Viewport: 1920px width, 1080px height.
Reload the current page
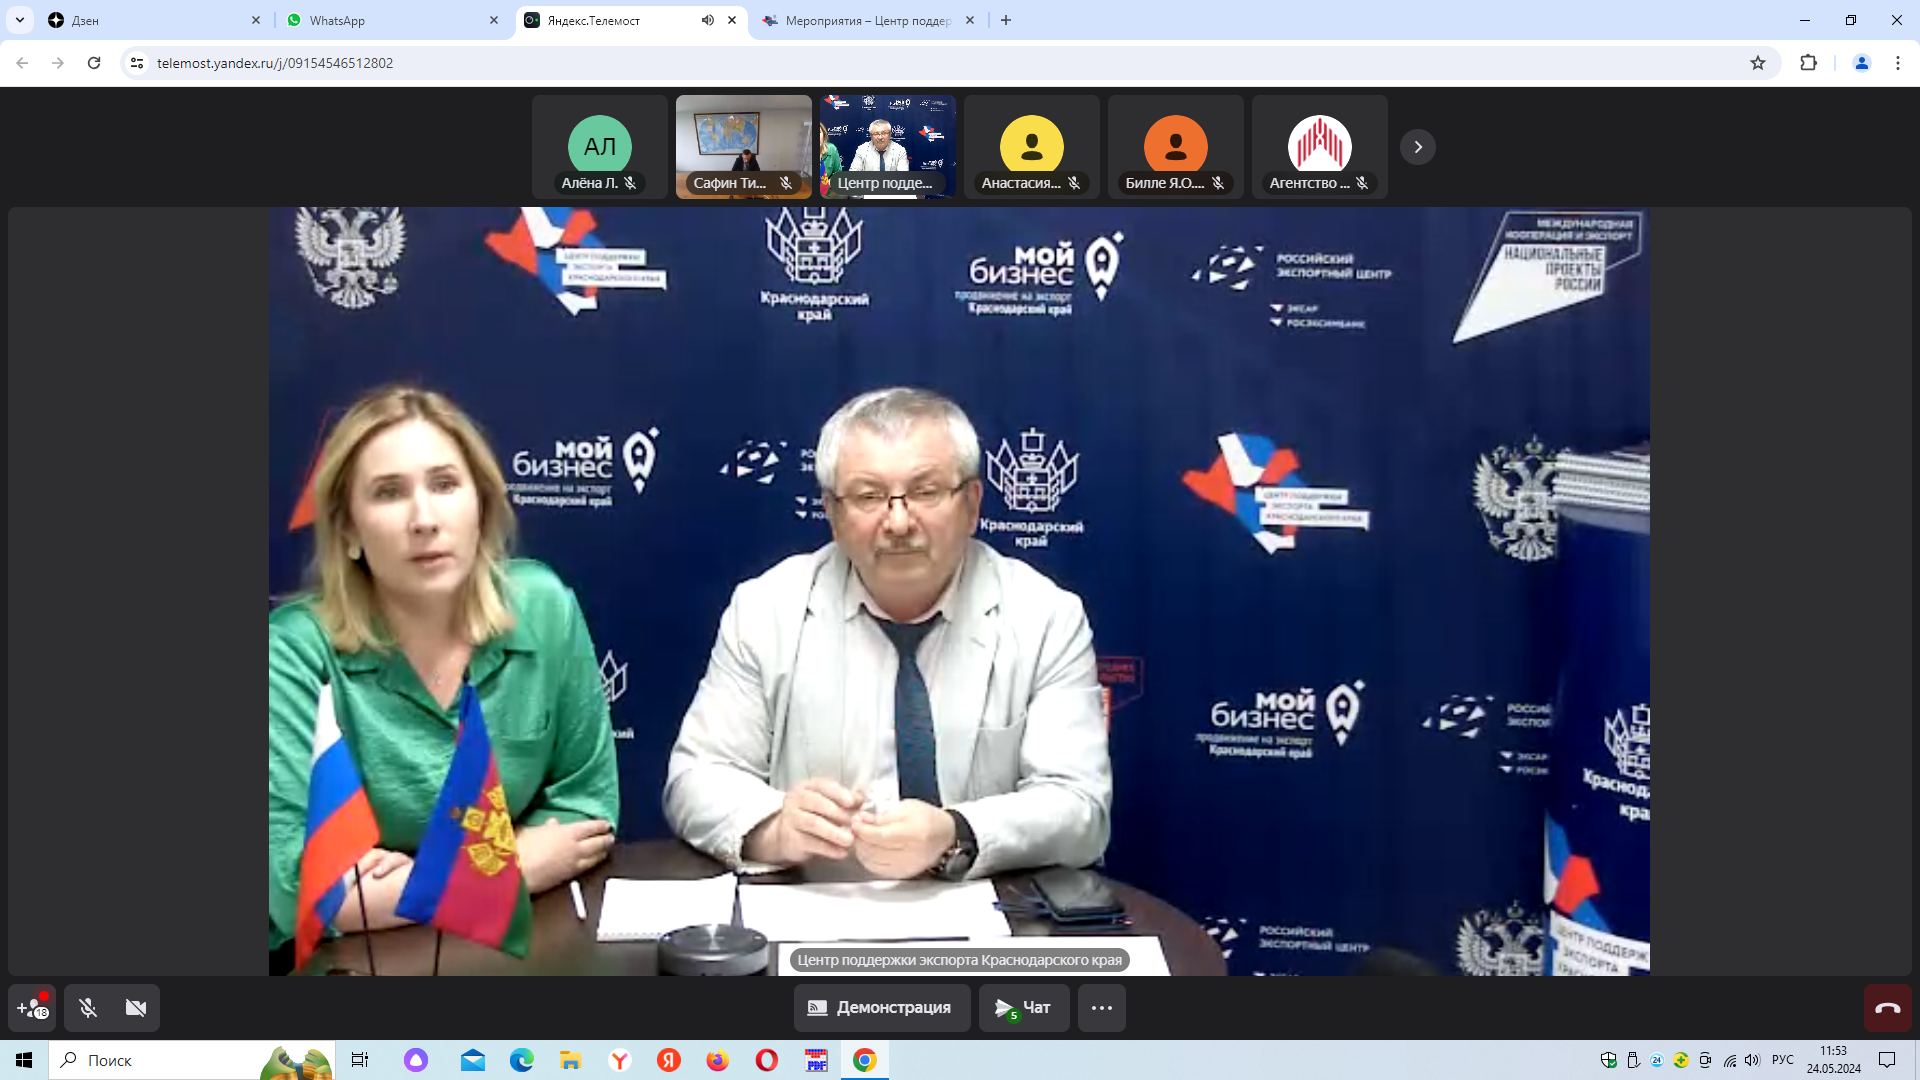(x=94, y=63)
